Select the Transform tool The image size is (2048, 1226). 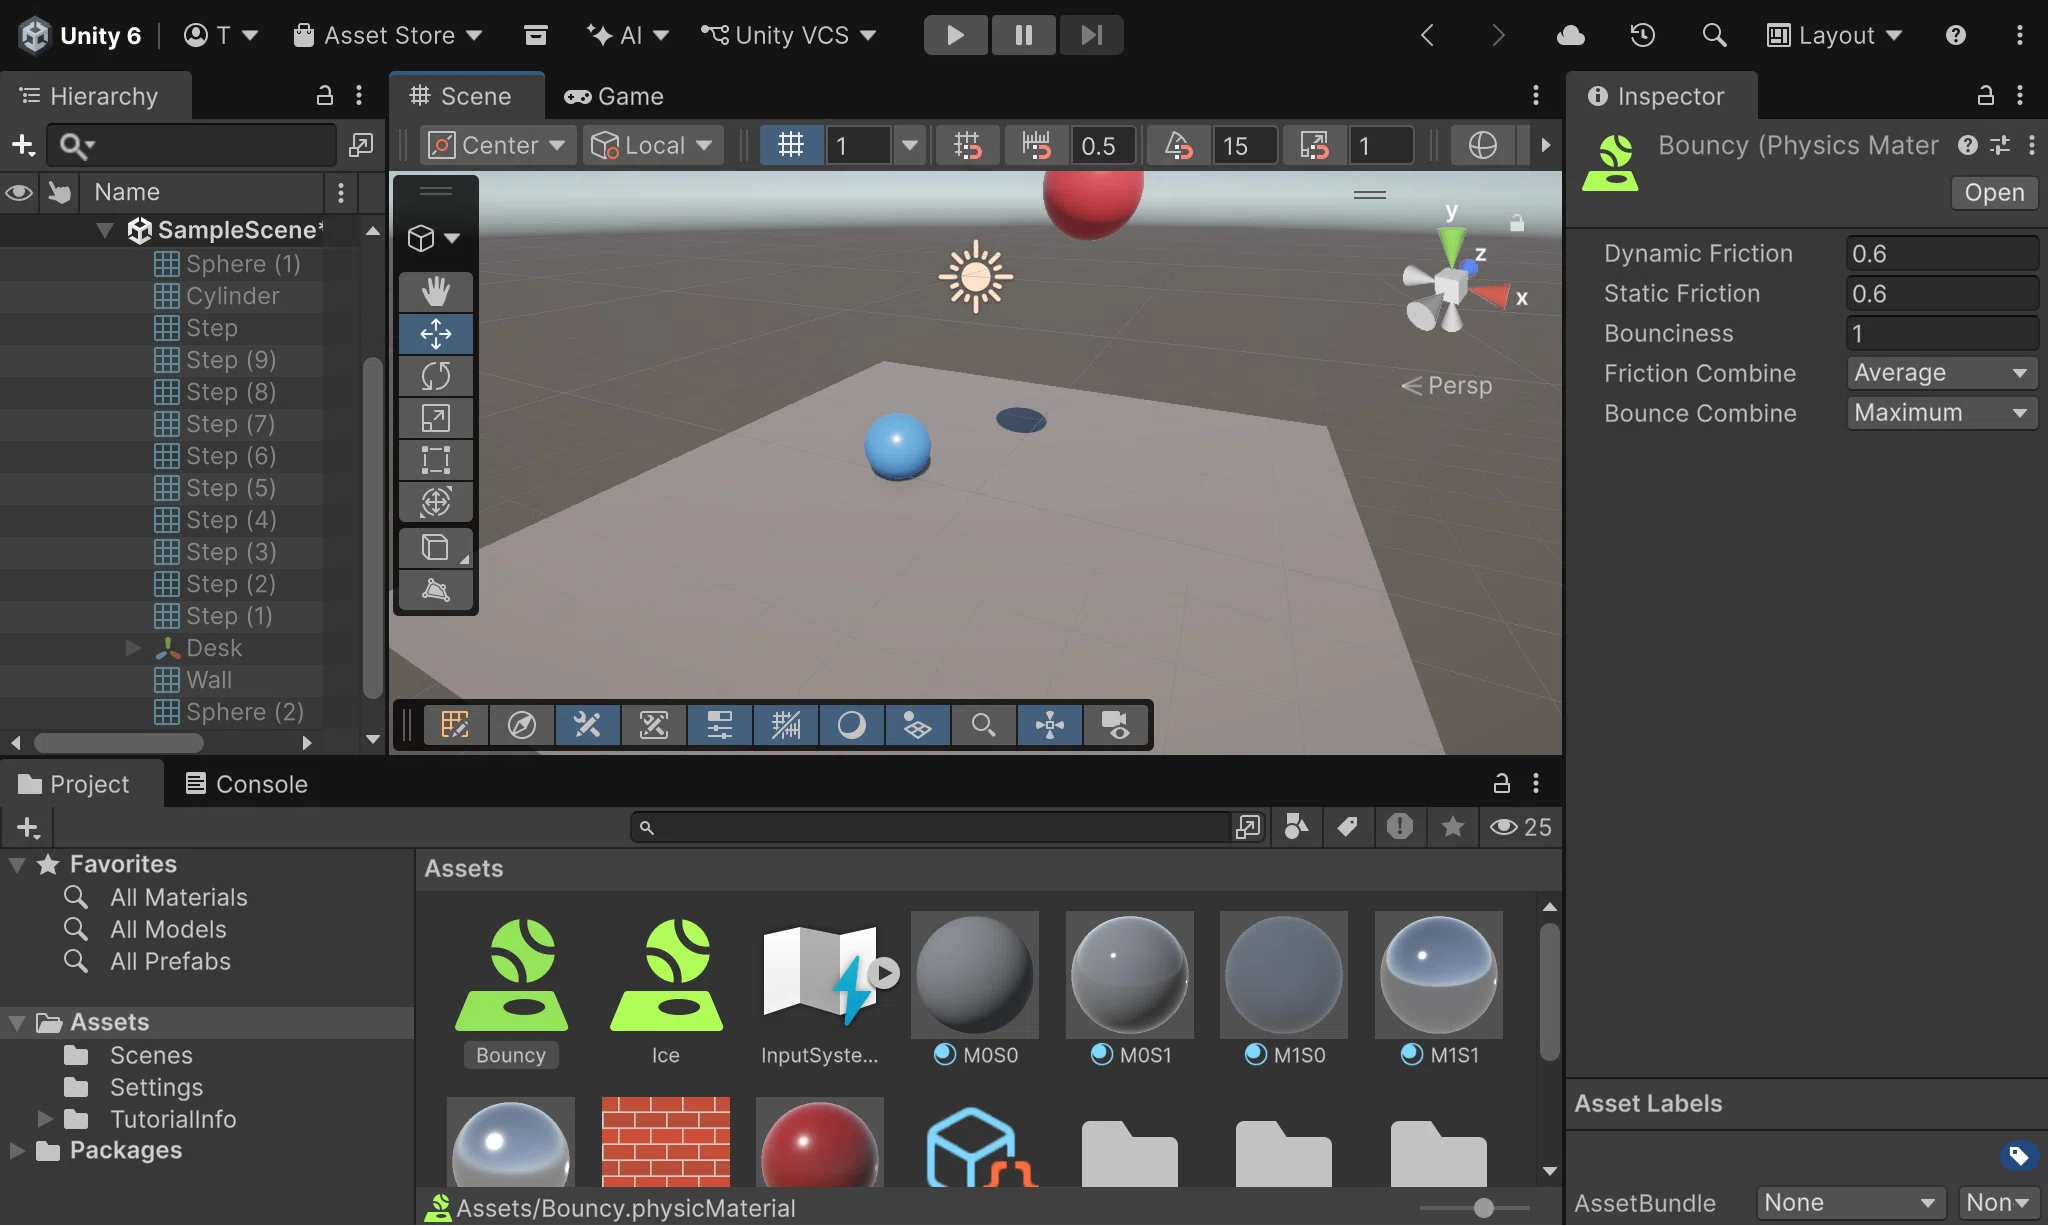[x=435, y=501]
